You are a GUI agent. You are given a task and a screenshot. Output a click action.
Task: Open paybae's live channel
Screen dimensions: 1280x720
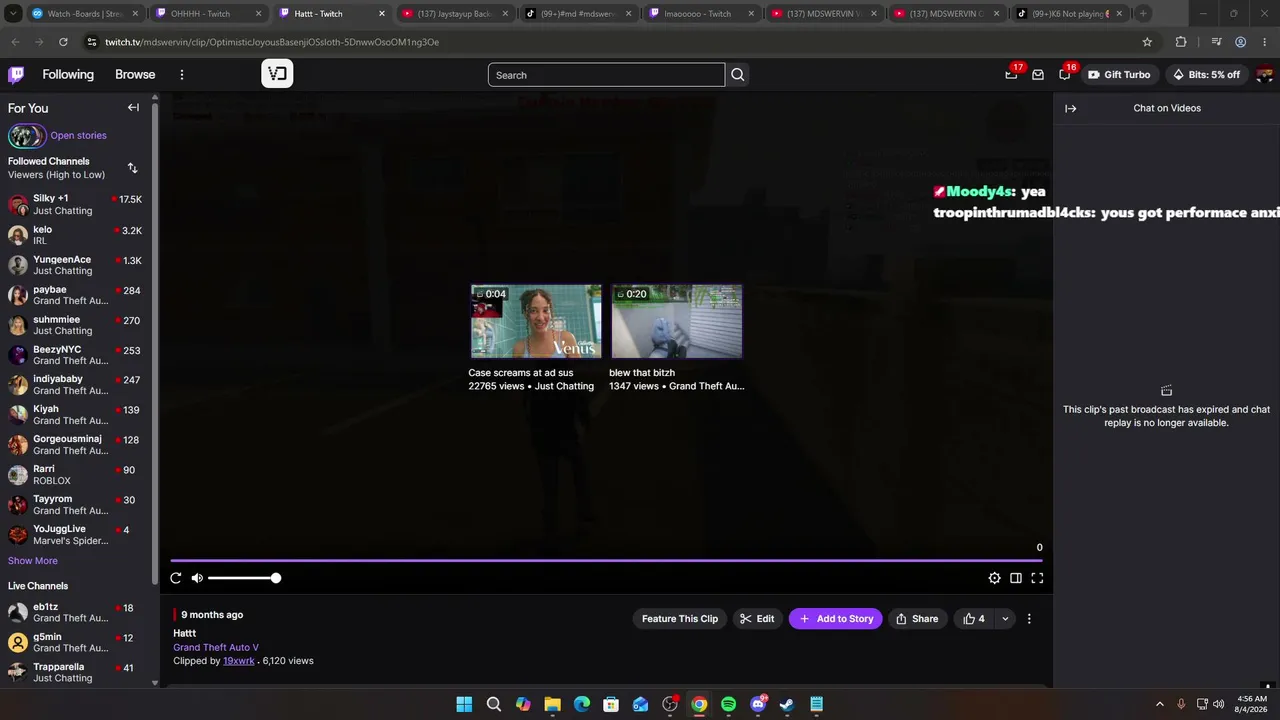click(x=76, y=295)
